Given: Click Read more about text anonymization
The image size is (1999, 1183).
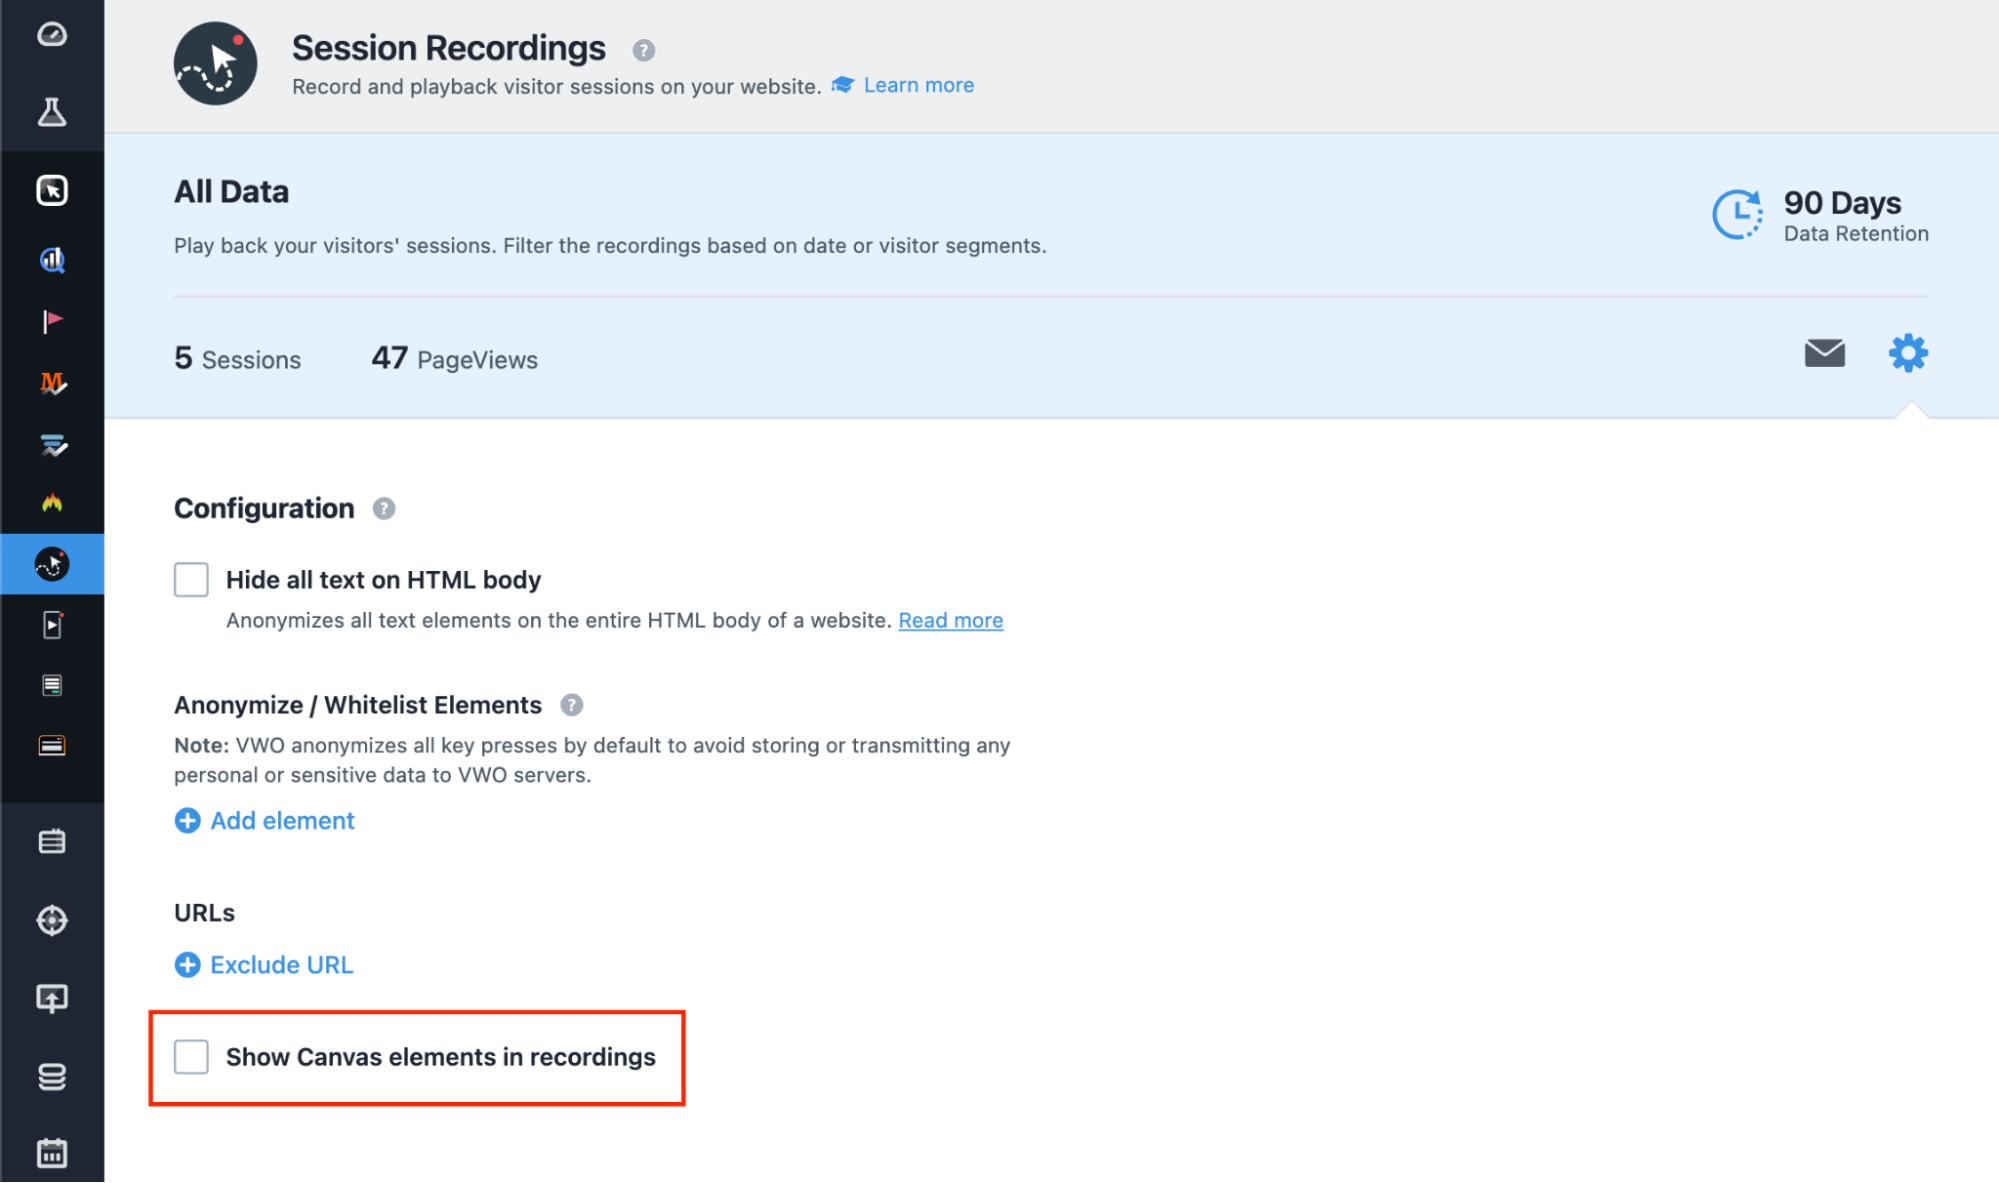Looking at the screenshot, I should click(x=950, y=620).
